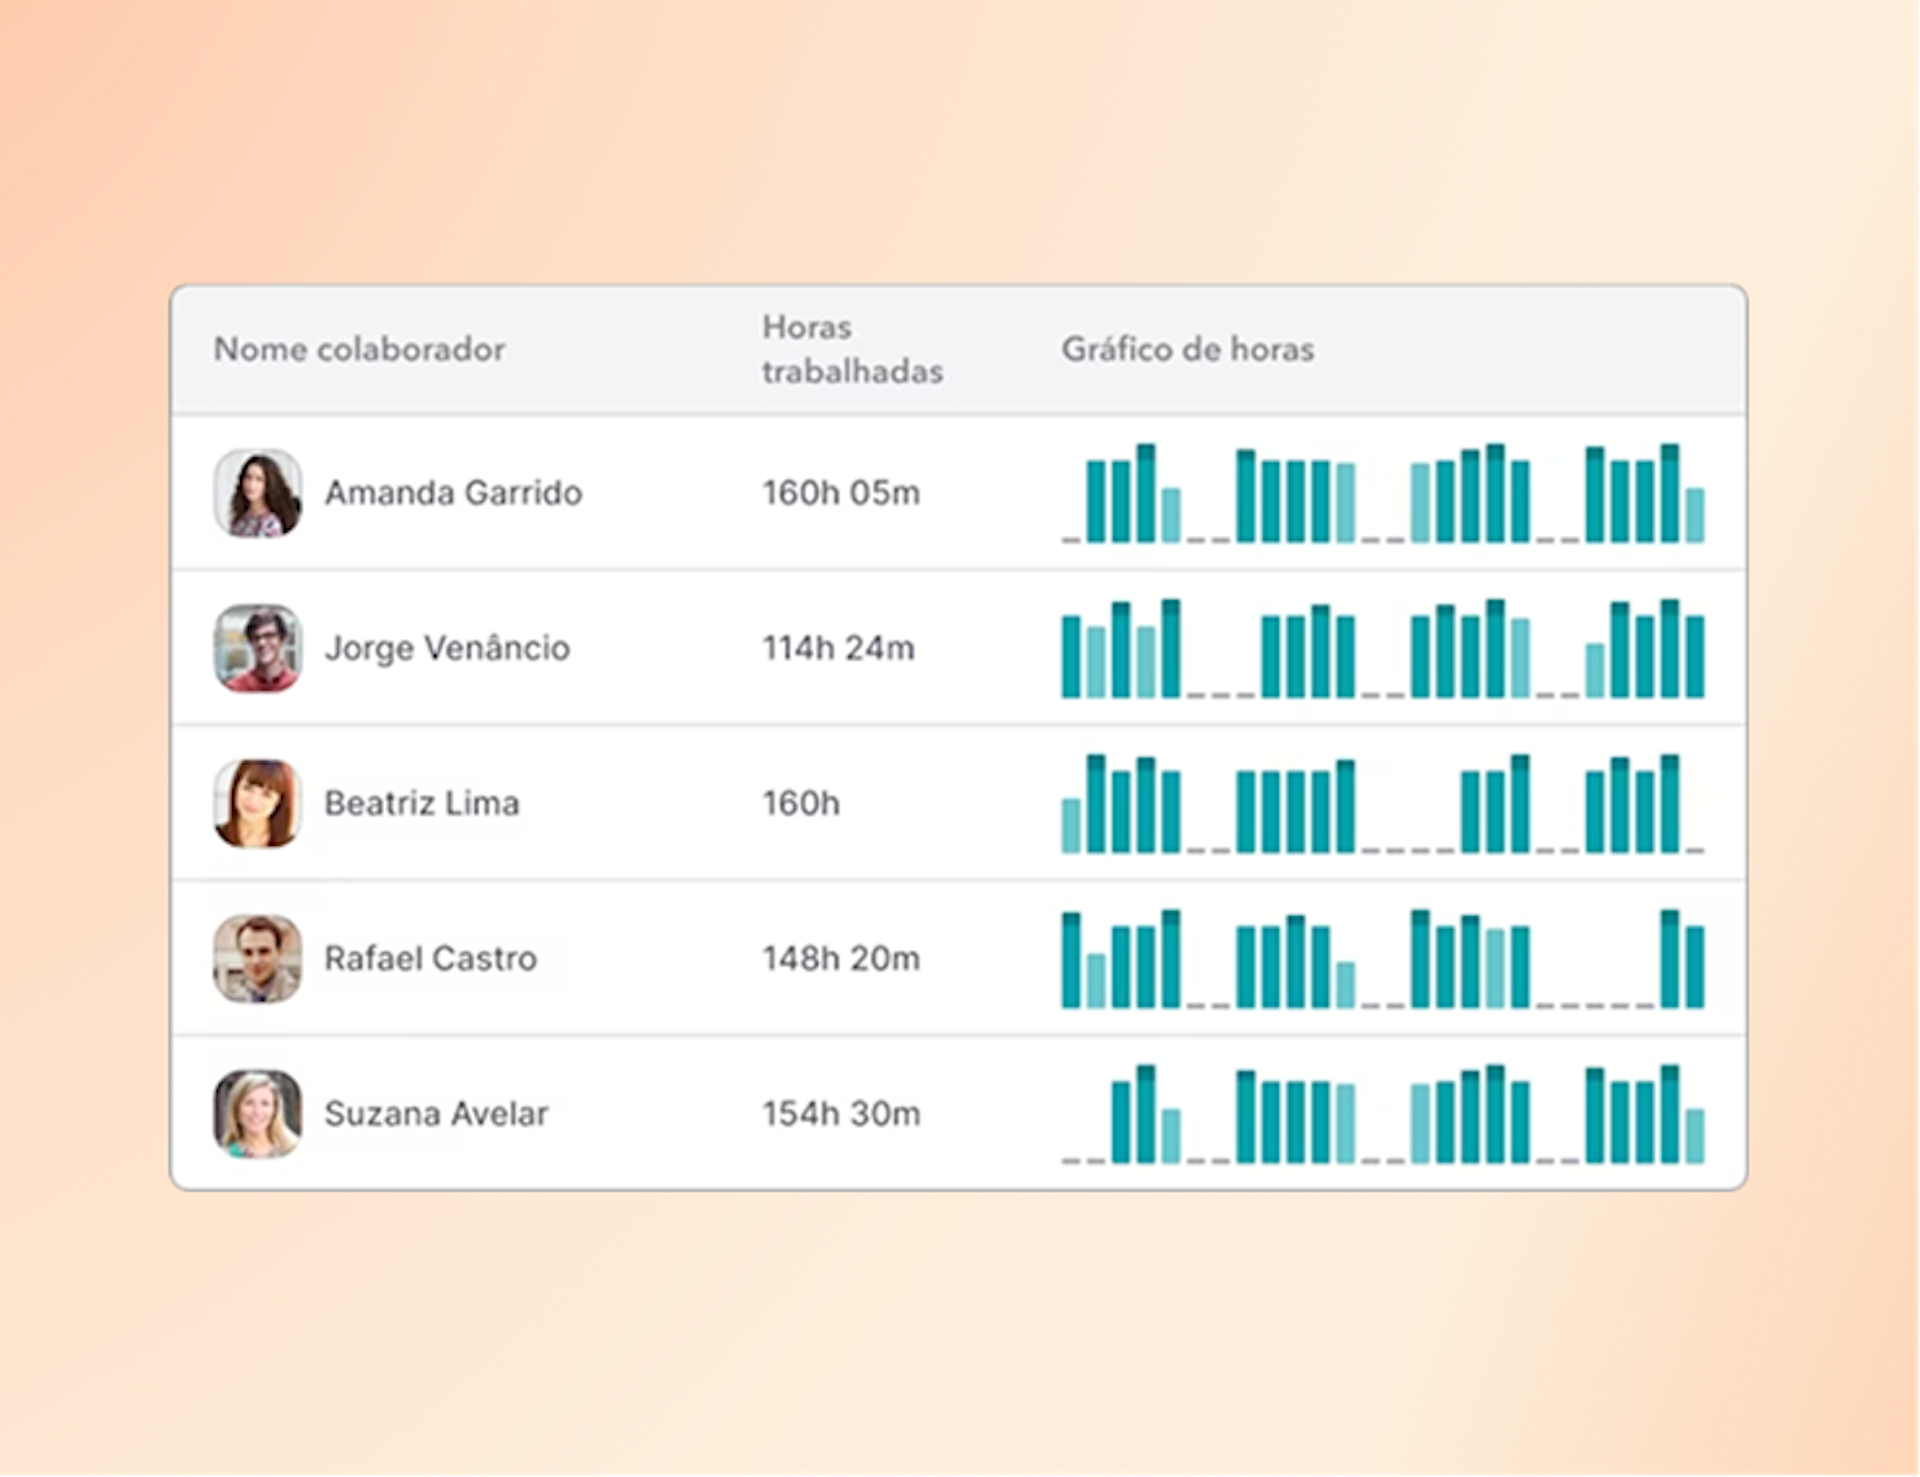Viewport: 1920px width, 1477px height.
Task: Click Amanda Garrido's profile photo
Action: [x=257, y=493]
